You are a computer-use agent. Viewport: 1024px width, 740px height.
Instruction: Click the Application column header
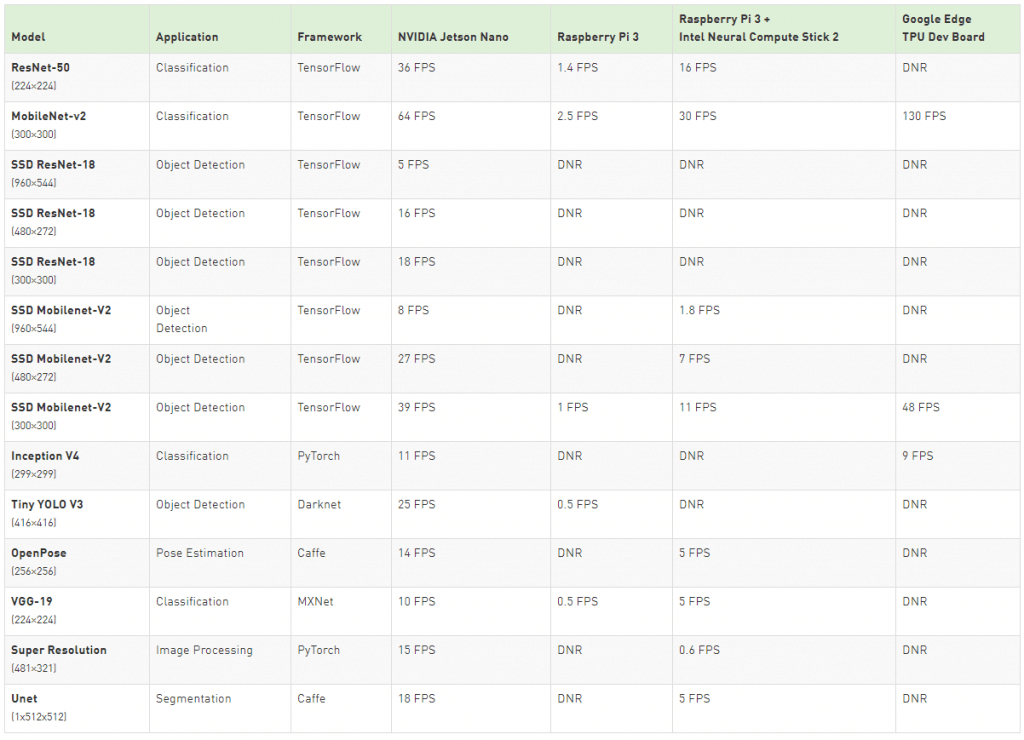[x=187, y=37]
